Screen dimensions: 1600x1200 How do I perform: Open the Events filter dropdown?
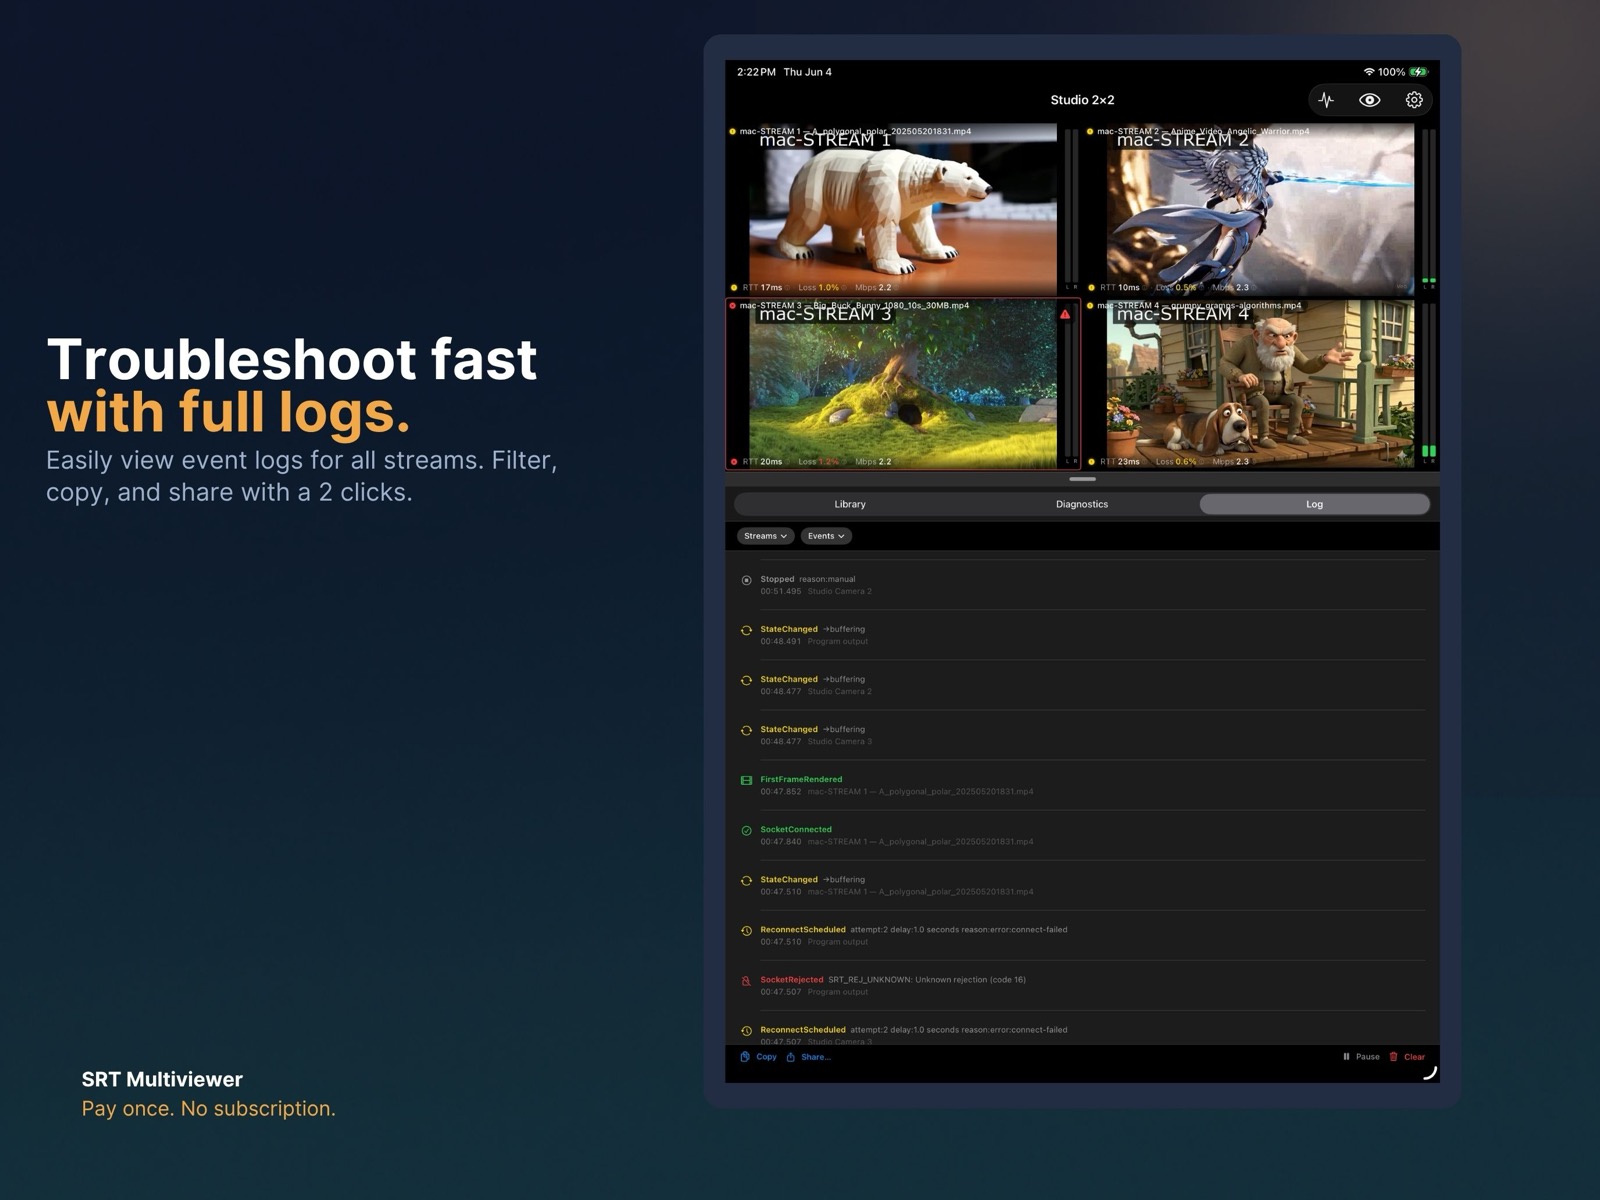pyautogui.click(x=826, y=536)
